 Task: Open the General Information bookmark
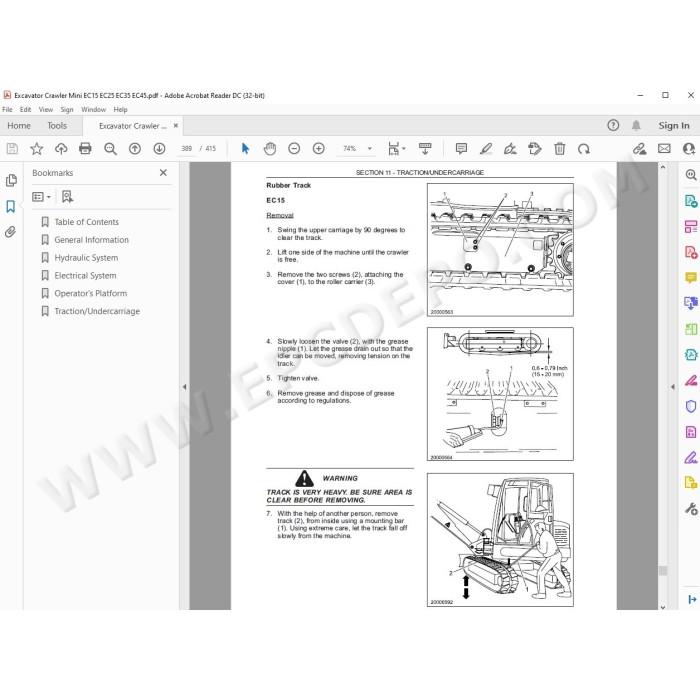click(x=92, y=240)
